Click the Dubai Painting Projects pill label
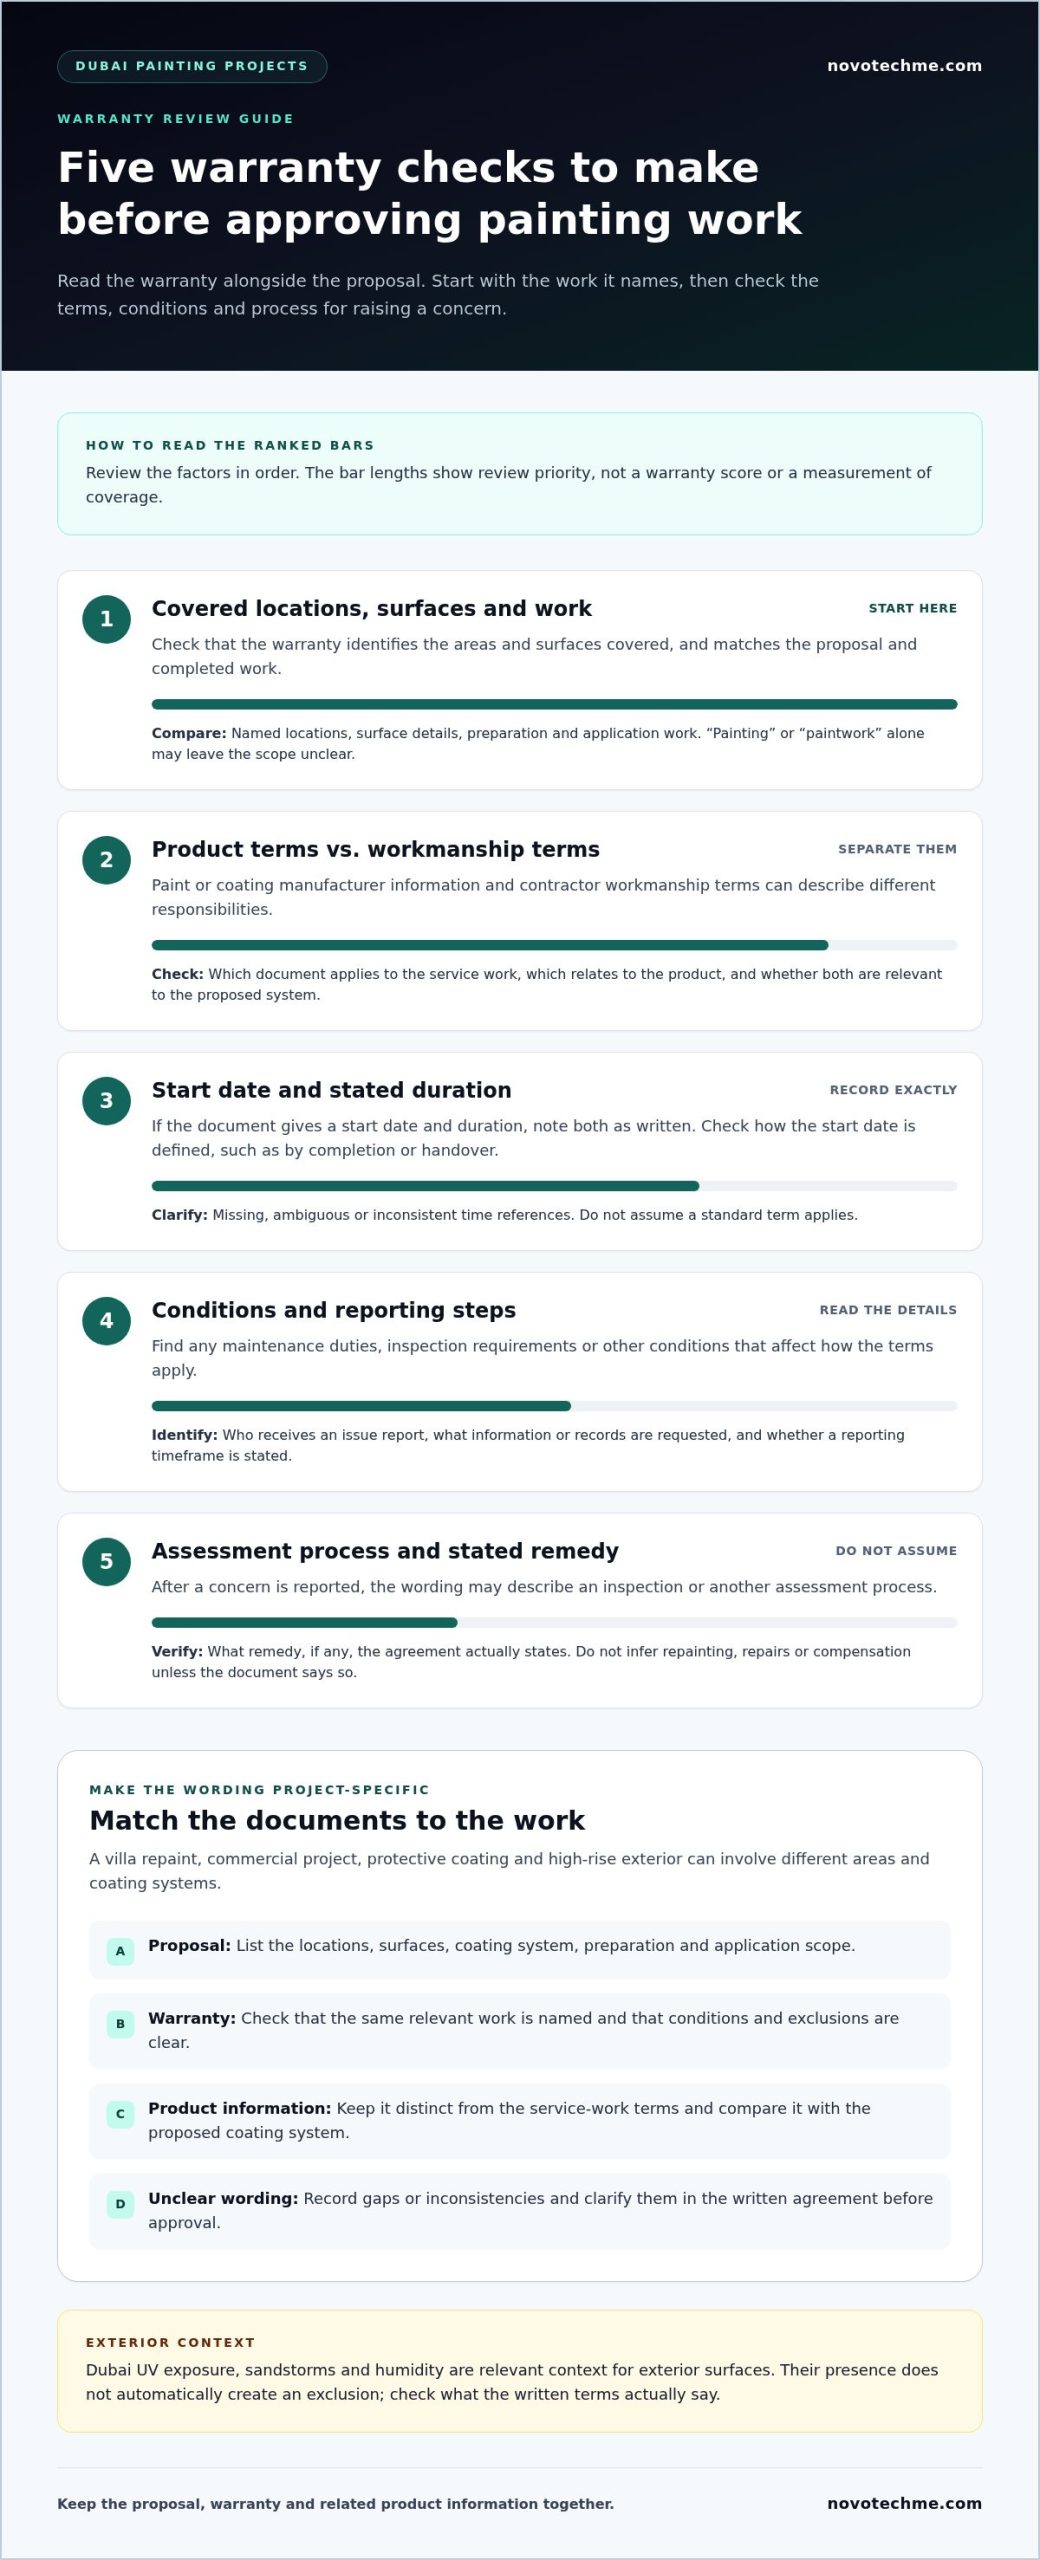This screenshot has height=2560, width=1040. 192,66
